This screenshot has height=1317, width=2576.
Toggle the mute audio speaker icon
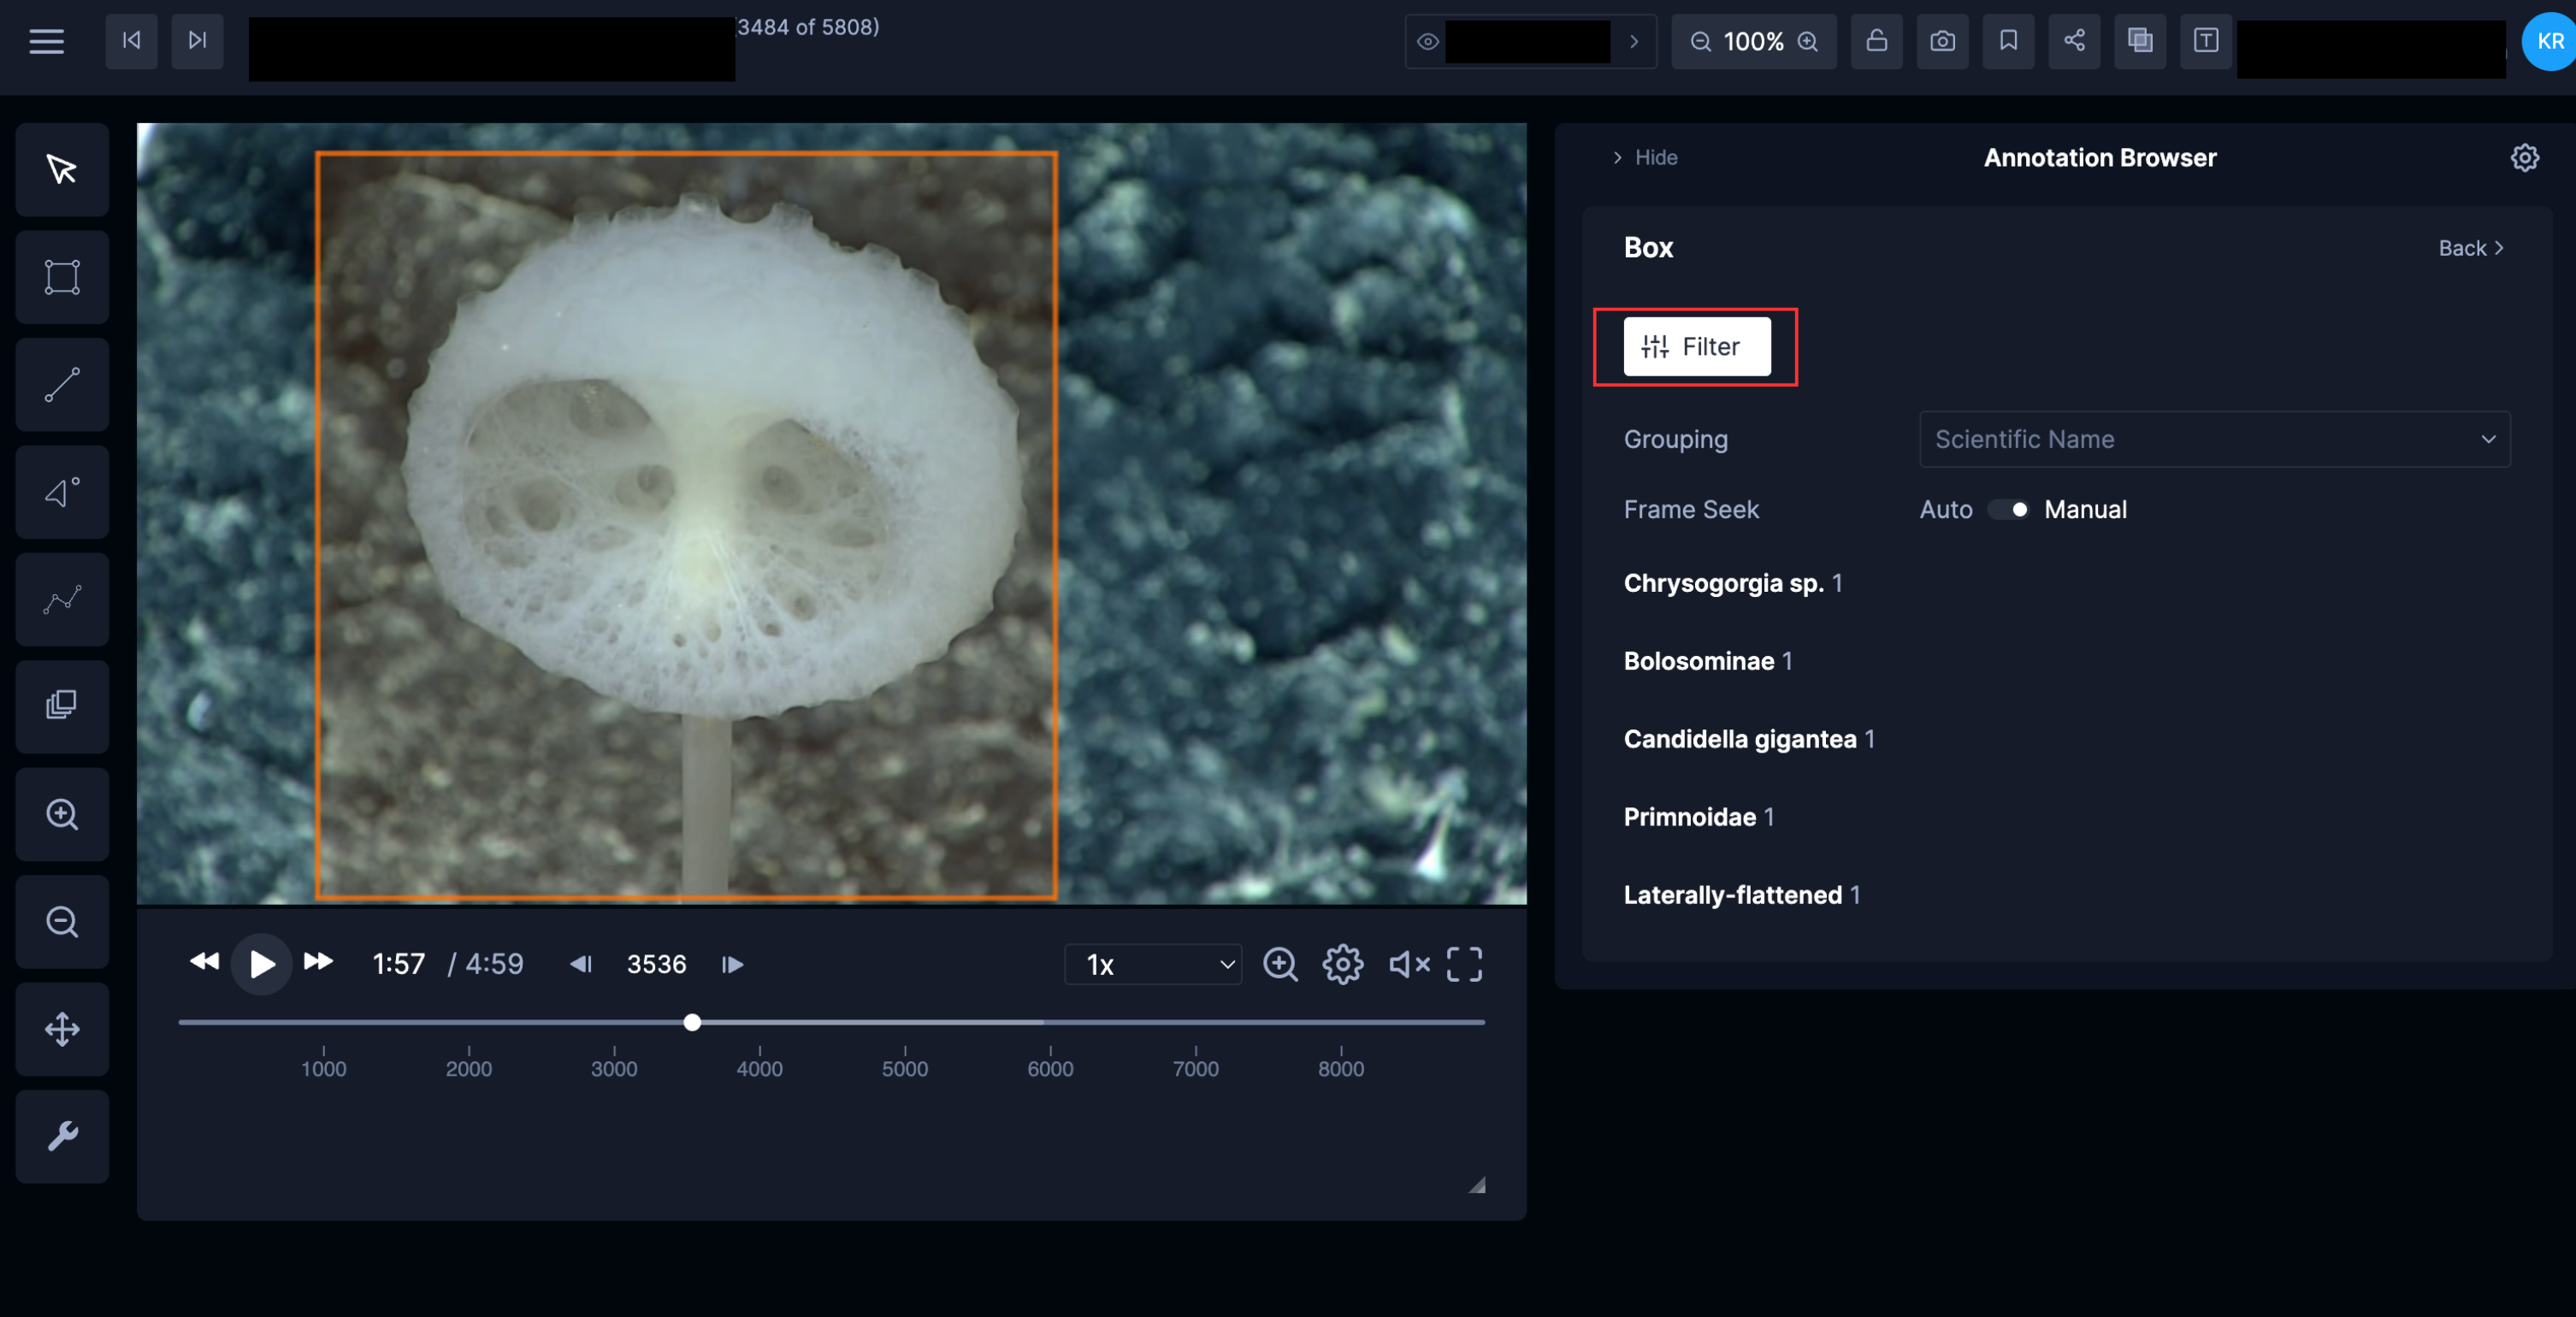coord(1409,964)
